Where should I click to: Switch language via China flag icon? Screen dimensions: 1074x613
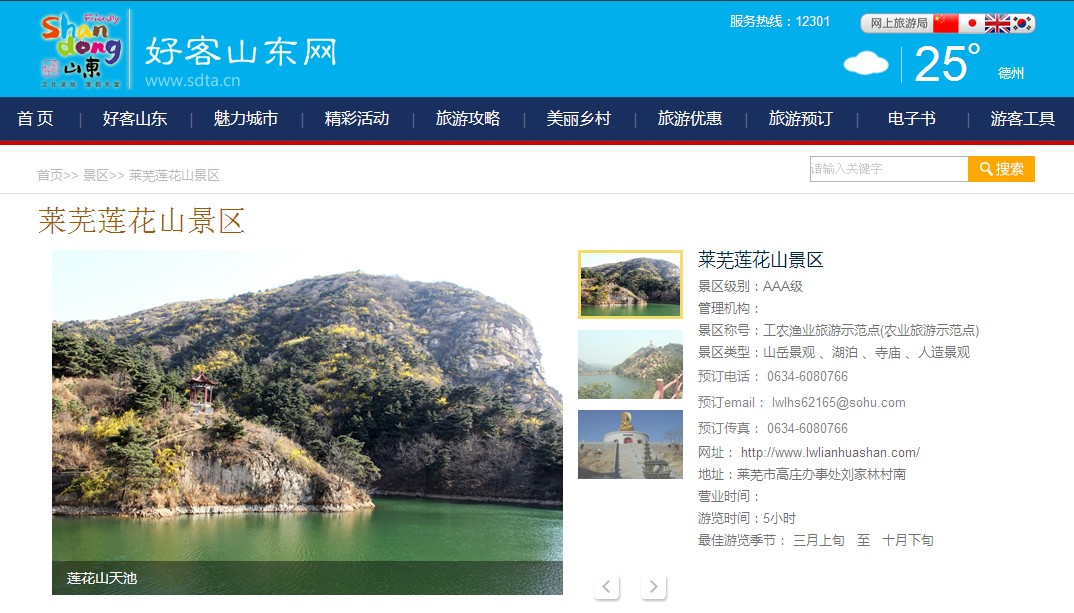coord(945,23)
